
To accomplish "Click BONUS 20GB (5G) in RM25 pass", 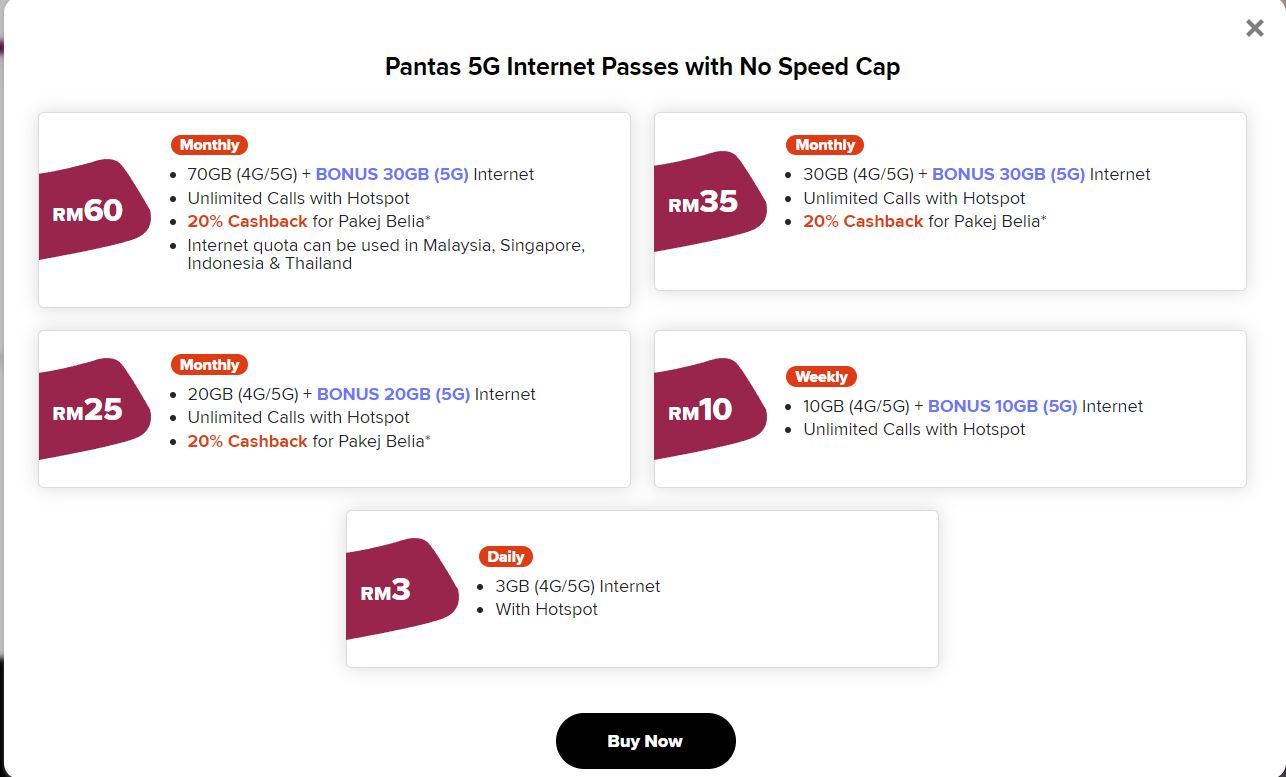I will (x=393, y=394).
